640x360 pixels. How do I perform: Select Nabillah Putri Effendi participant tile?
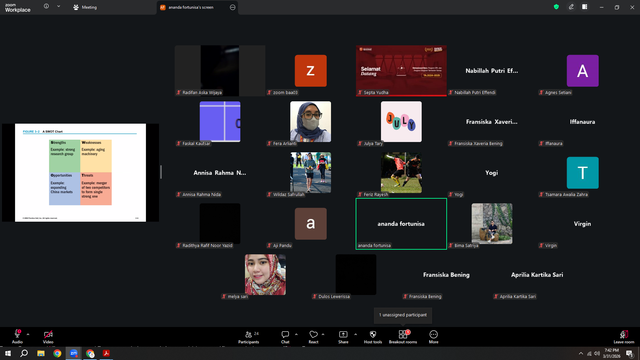click(x=492, y=71)
